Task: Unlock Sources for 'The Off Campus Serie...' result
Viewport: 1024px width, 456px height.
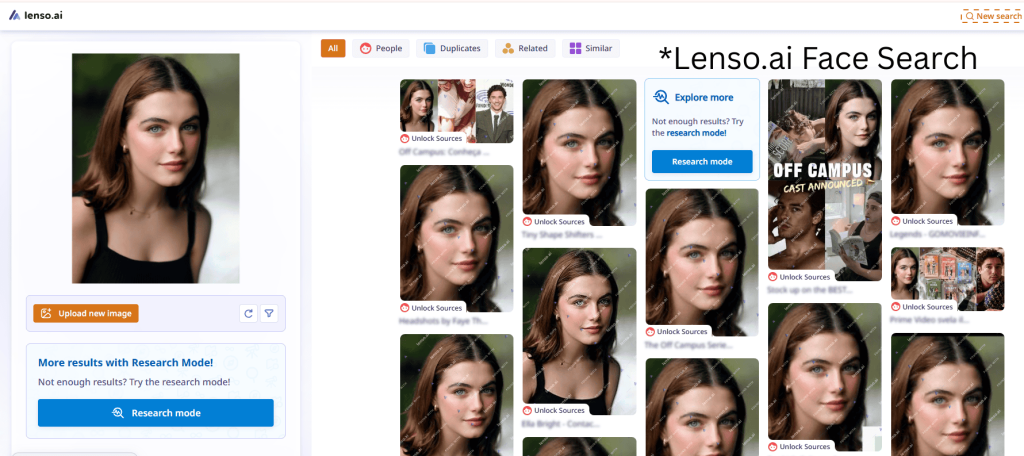Action: pos(677,331)
